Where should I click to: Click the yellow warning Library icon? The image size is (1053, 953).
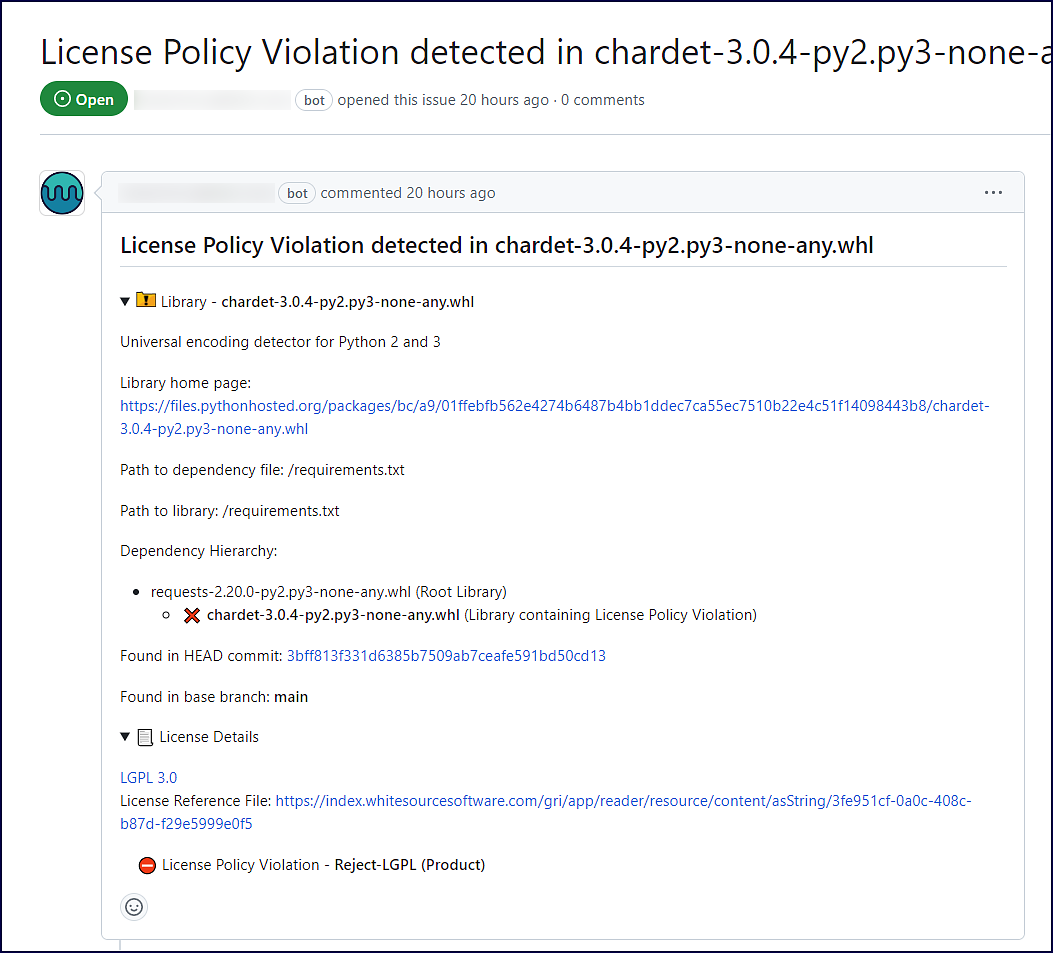(146, 300)
